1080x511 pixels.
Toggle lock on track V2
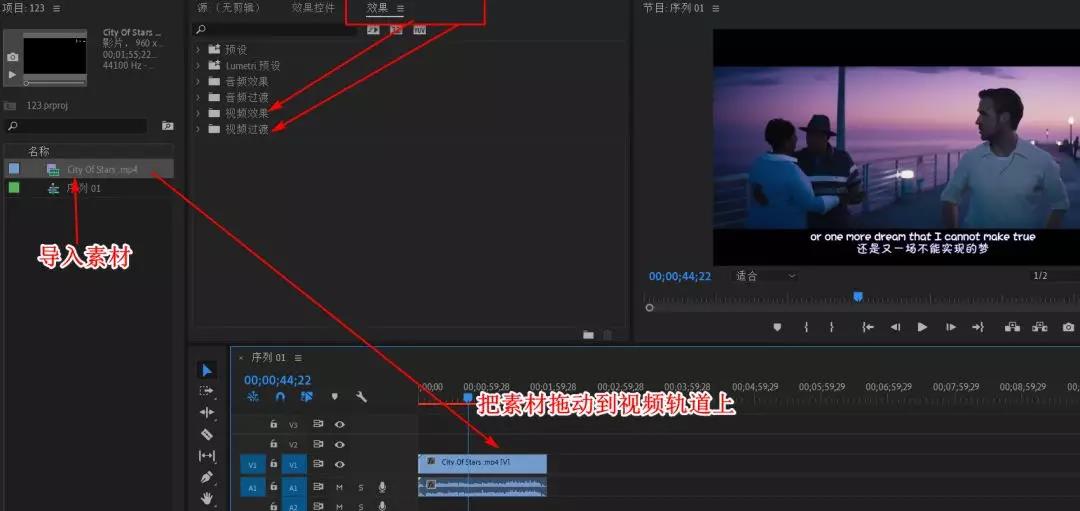pos(273,444)
